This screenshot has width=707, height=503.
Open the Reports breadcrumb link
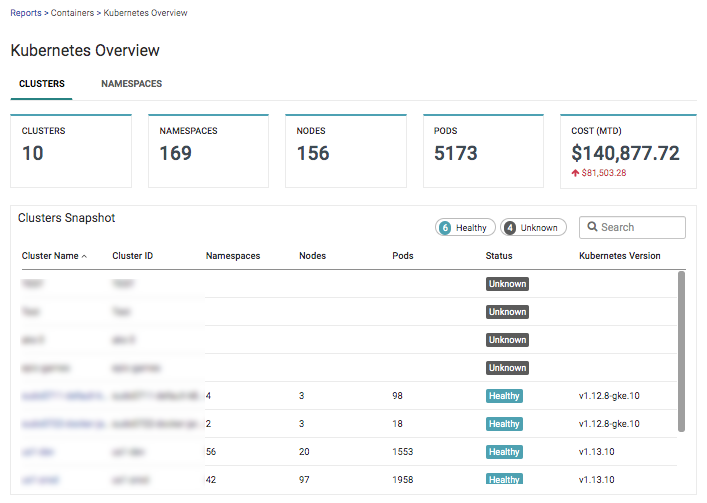(x=26, y=13)
